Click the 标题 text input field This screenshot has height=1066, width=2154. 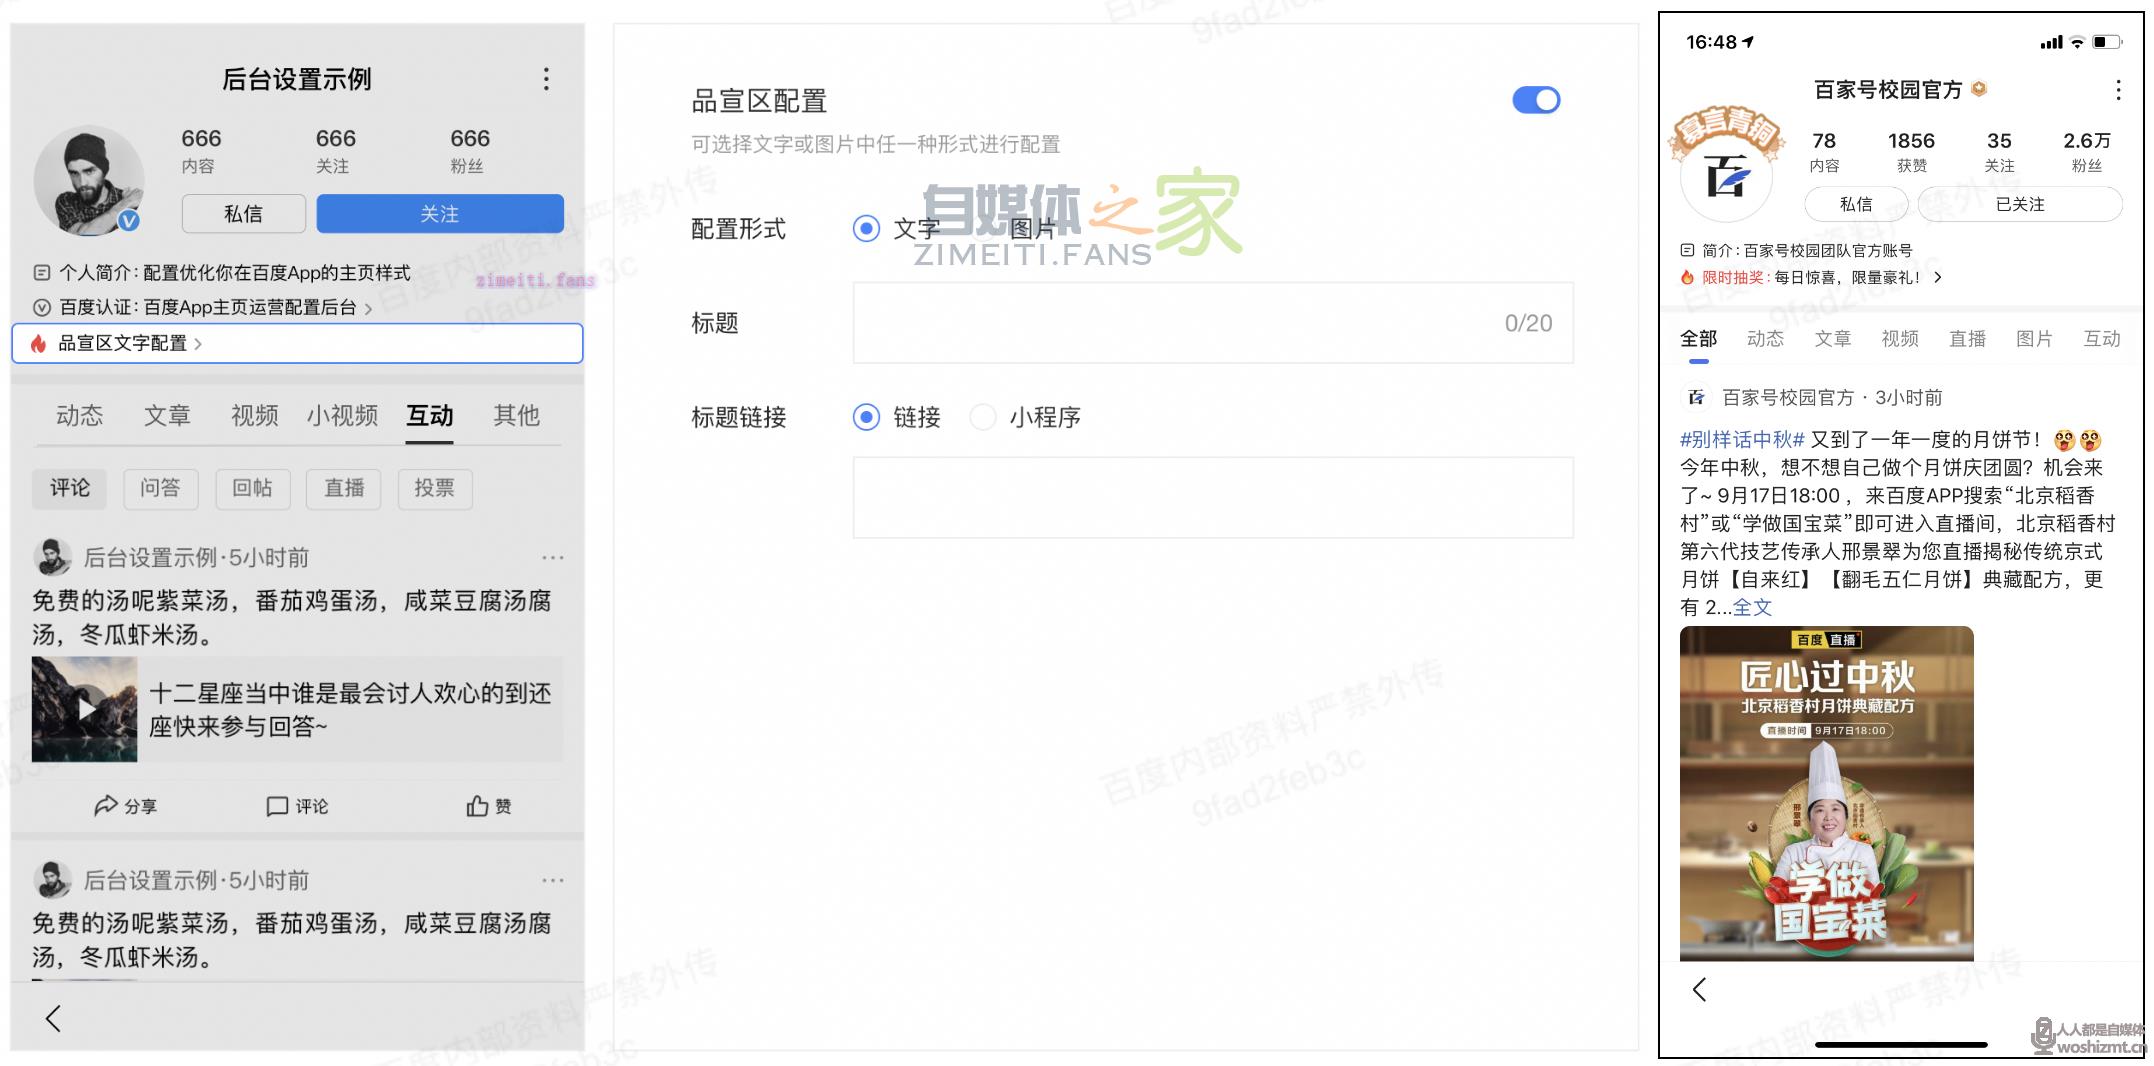1212,323
